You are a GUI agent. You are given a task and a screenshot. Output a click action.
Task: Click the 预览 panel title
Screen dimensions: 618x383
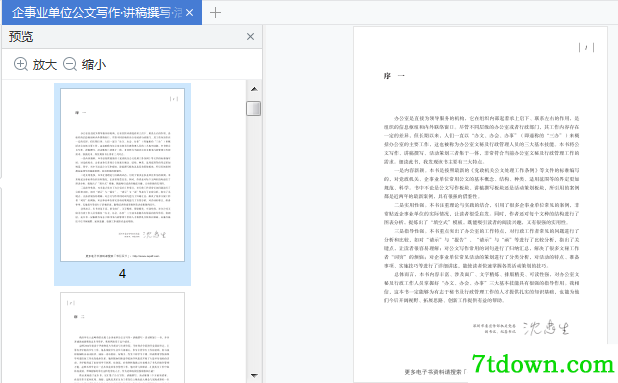point(21,37)
